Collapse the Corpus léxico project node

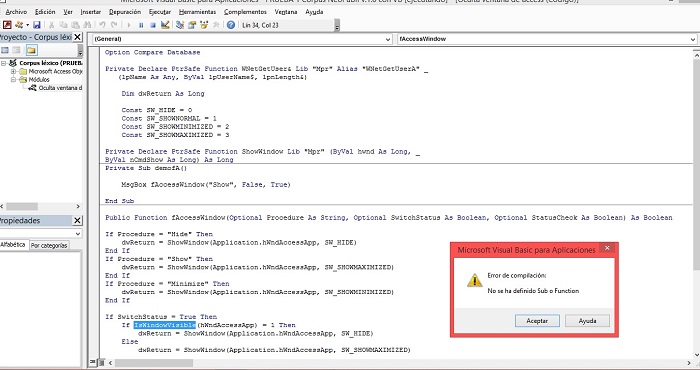click(x=4, y=63)
